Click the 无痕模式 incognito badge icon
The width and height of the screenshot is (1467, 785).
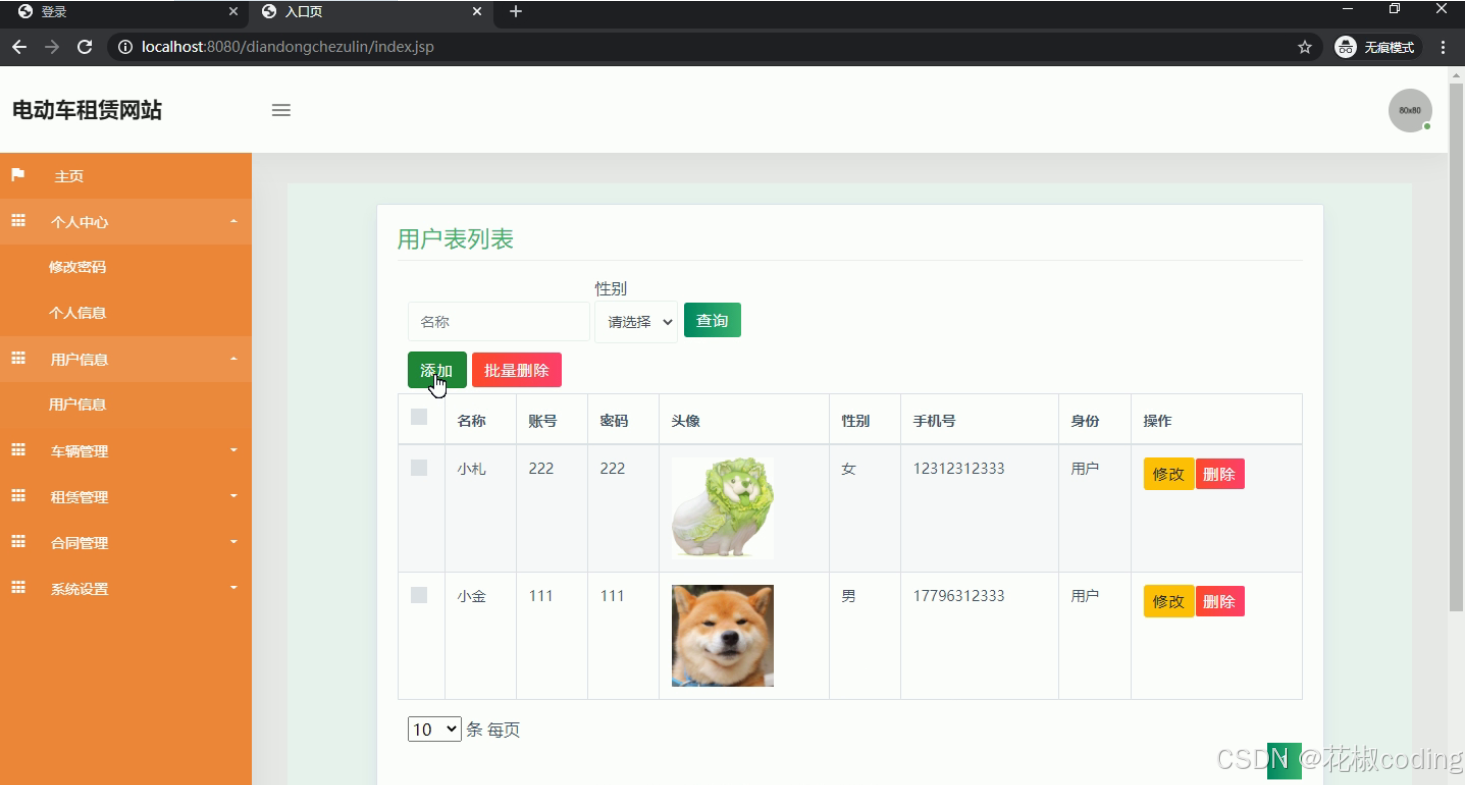pyautogui.click(x=1344, y=46)
